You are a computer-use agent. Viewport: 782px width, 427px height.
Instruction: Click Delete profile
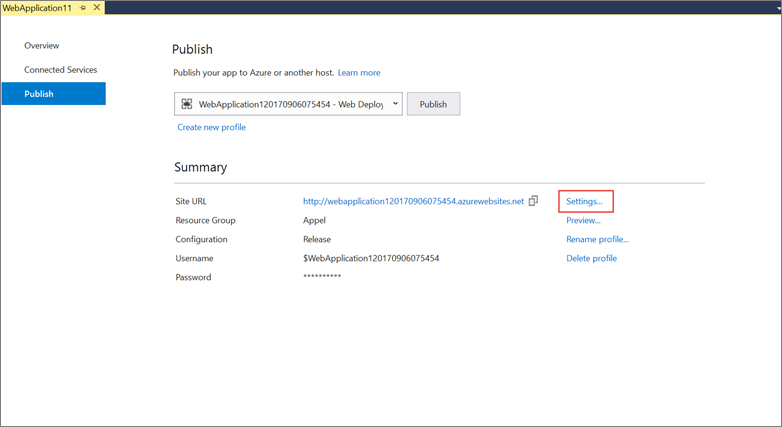(591, 258)
